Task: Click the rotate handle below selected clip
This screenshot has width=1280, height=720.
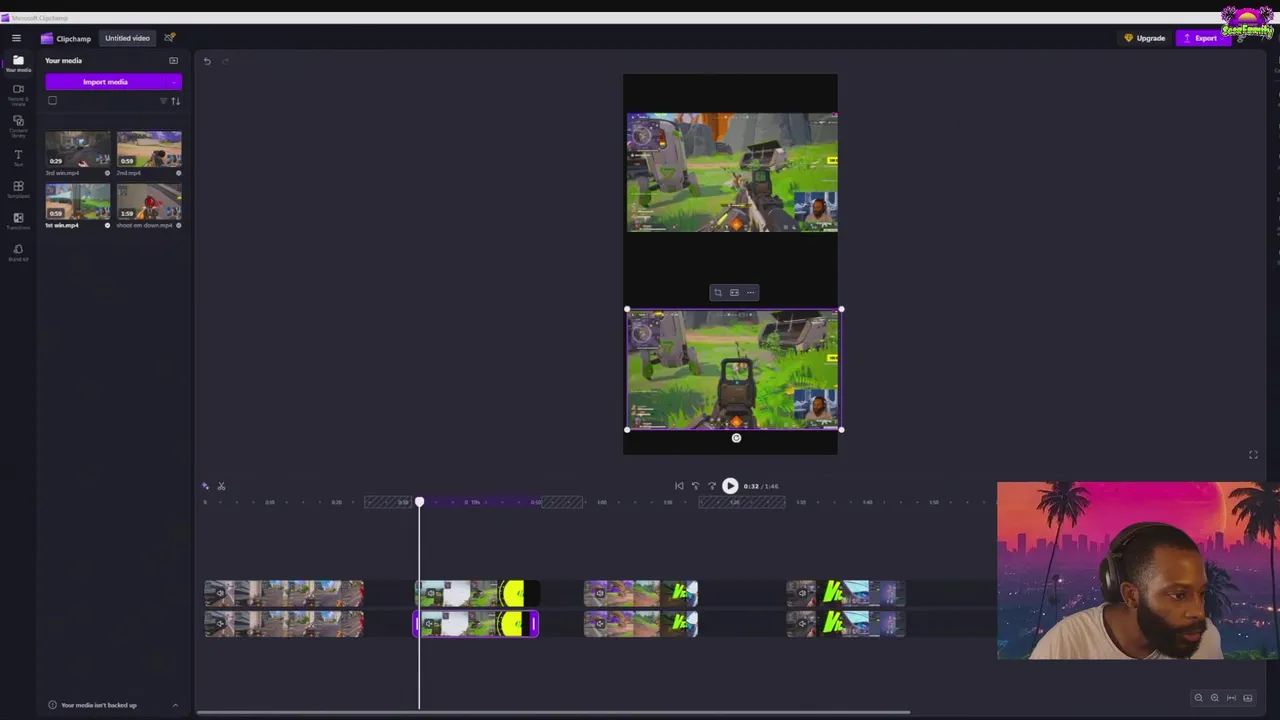Action: (x=736, y=438)
